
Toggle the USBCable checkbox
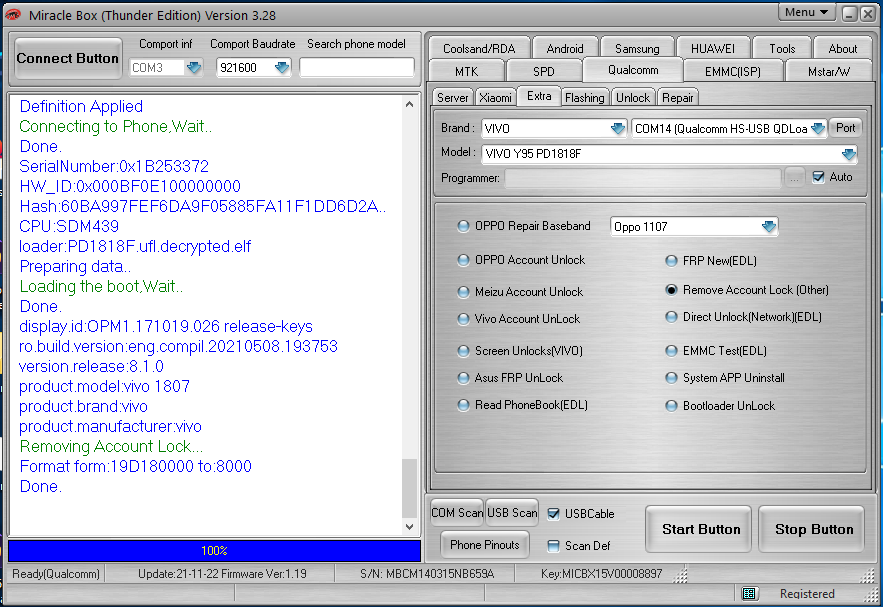click(x=554, y=514)
